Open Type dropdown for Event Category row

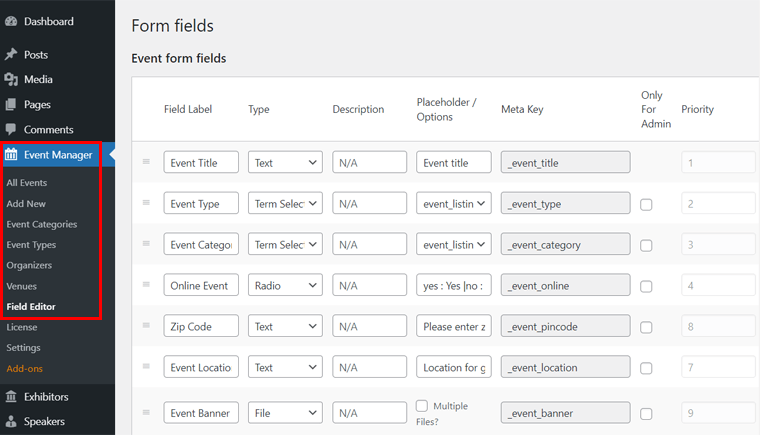pyautogui.click(x=285, y=244)
